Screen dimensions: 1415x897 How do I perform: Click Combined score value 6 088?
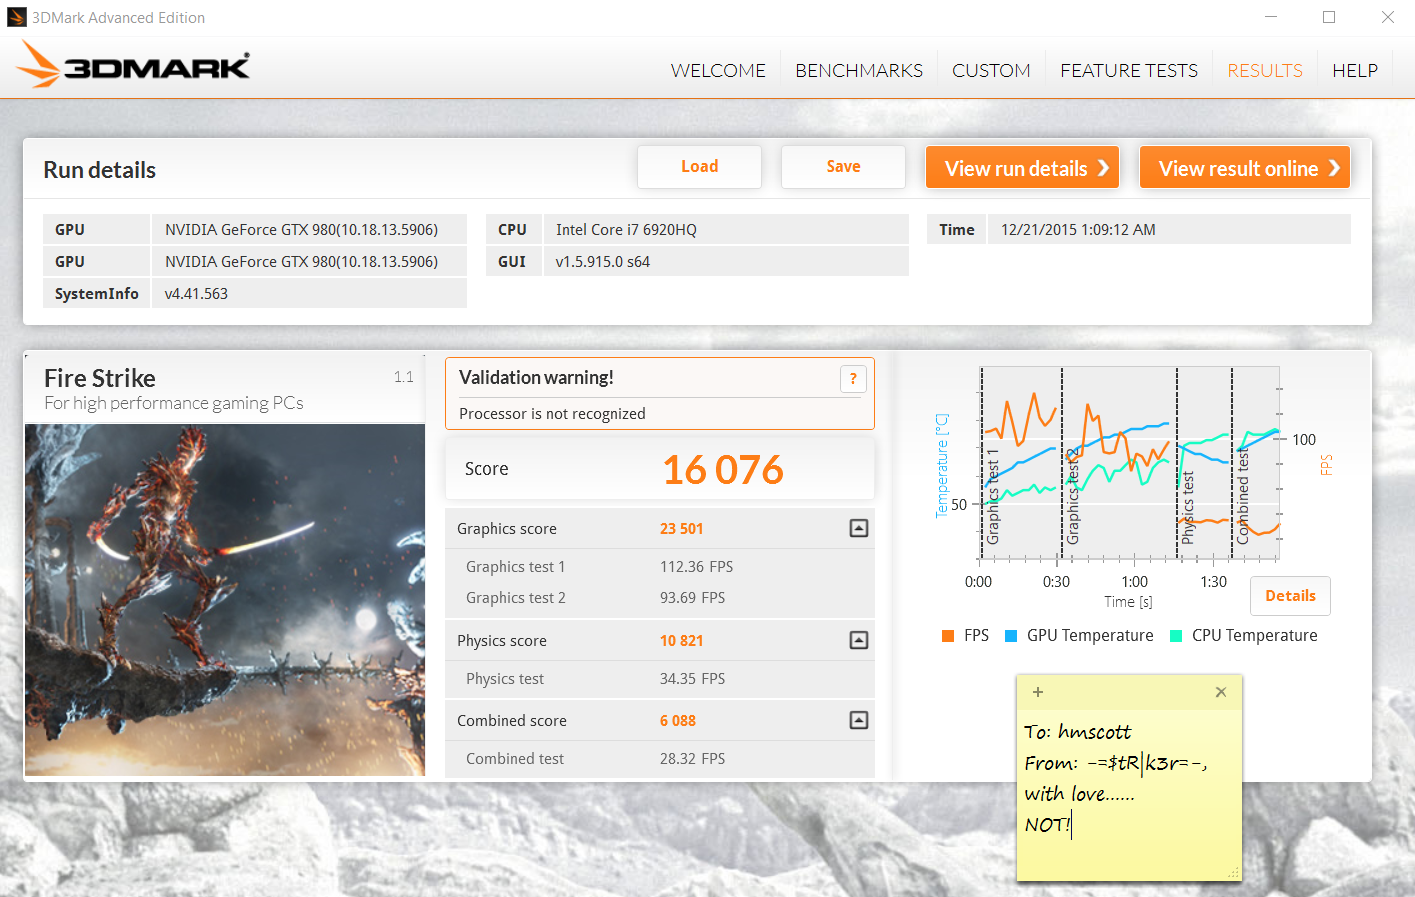coord(677,720)
